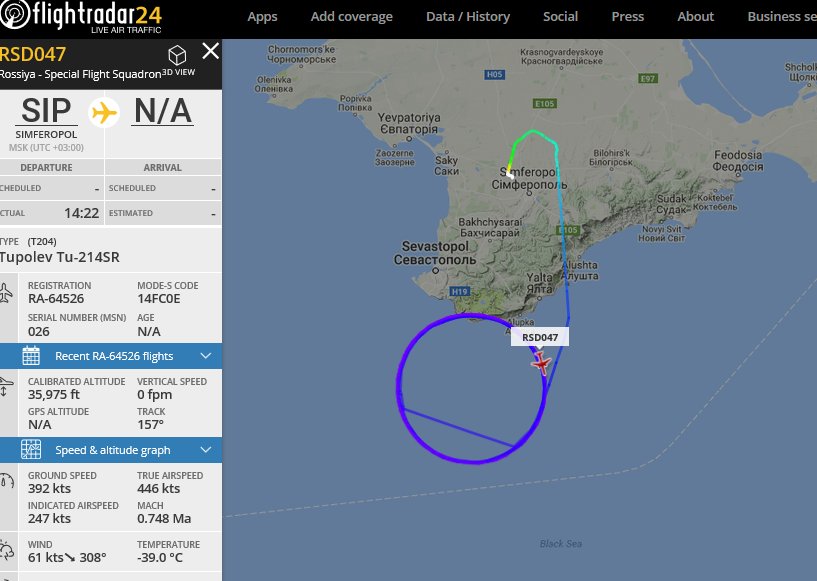Click the speed and altitude graph icon
This screenshot has width=817, height=581.
[x=31, y=450]
